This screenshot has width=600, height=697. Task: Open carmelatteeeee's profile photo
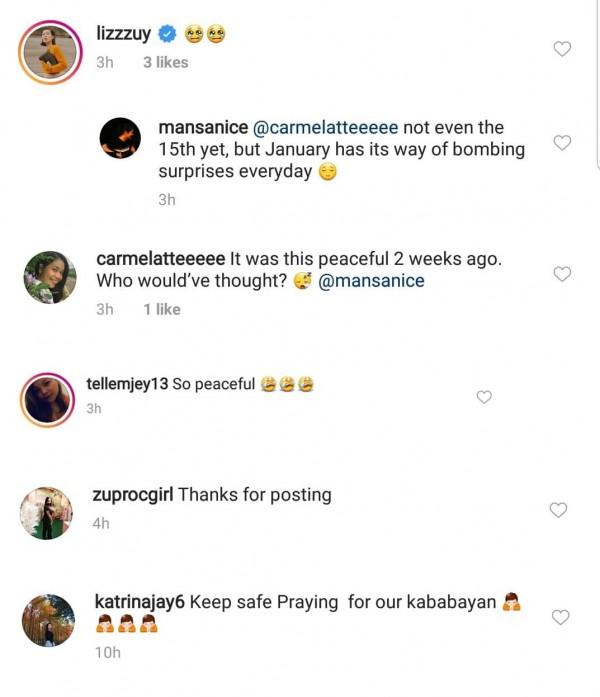(x=50, y=277)
